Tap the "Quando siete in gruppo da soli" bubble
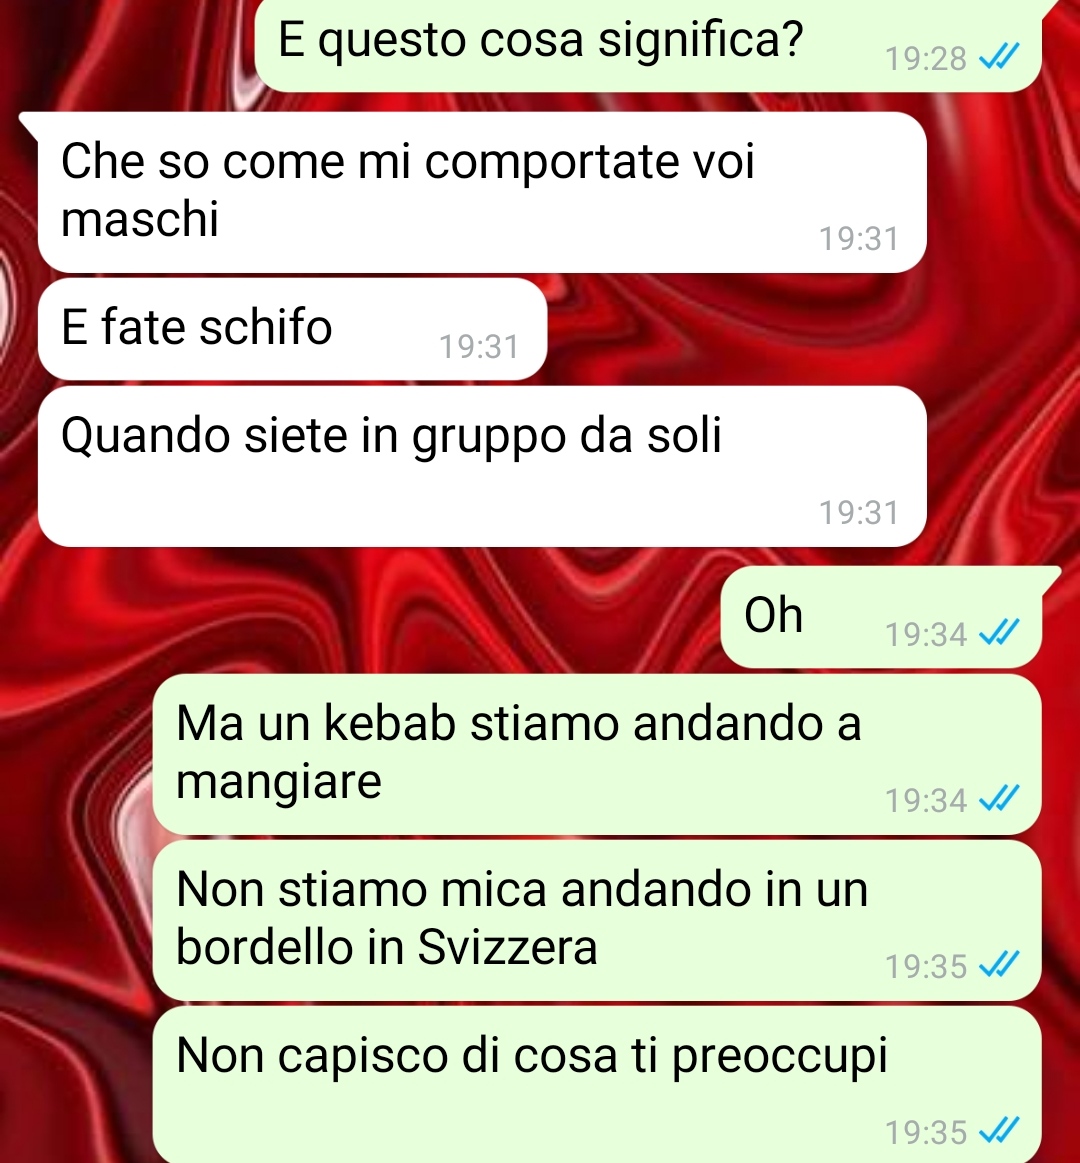This screenshot has height=1163, width=1080. click(482, 466)
